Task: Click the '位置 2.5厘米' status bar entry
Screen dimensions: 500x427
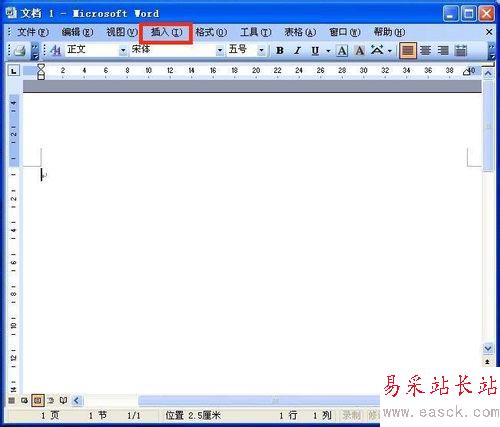Action: point(193,415)
